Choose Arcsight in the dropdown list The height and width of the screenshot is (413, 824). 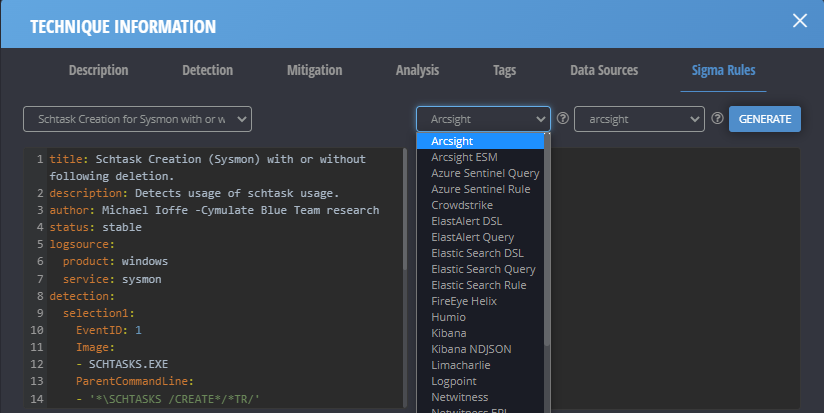[480, 141]
